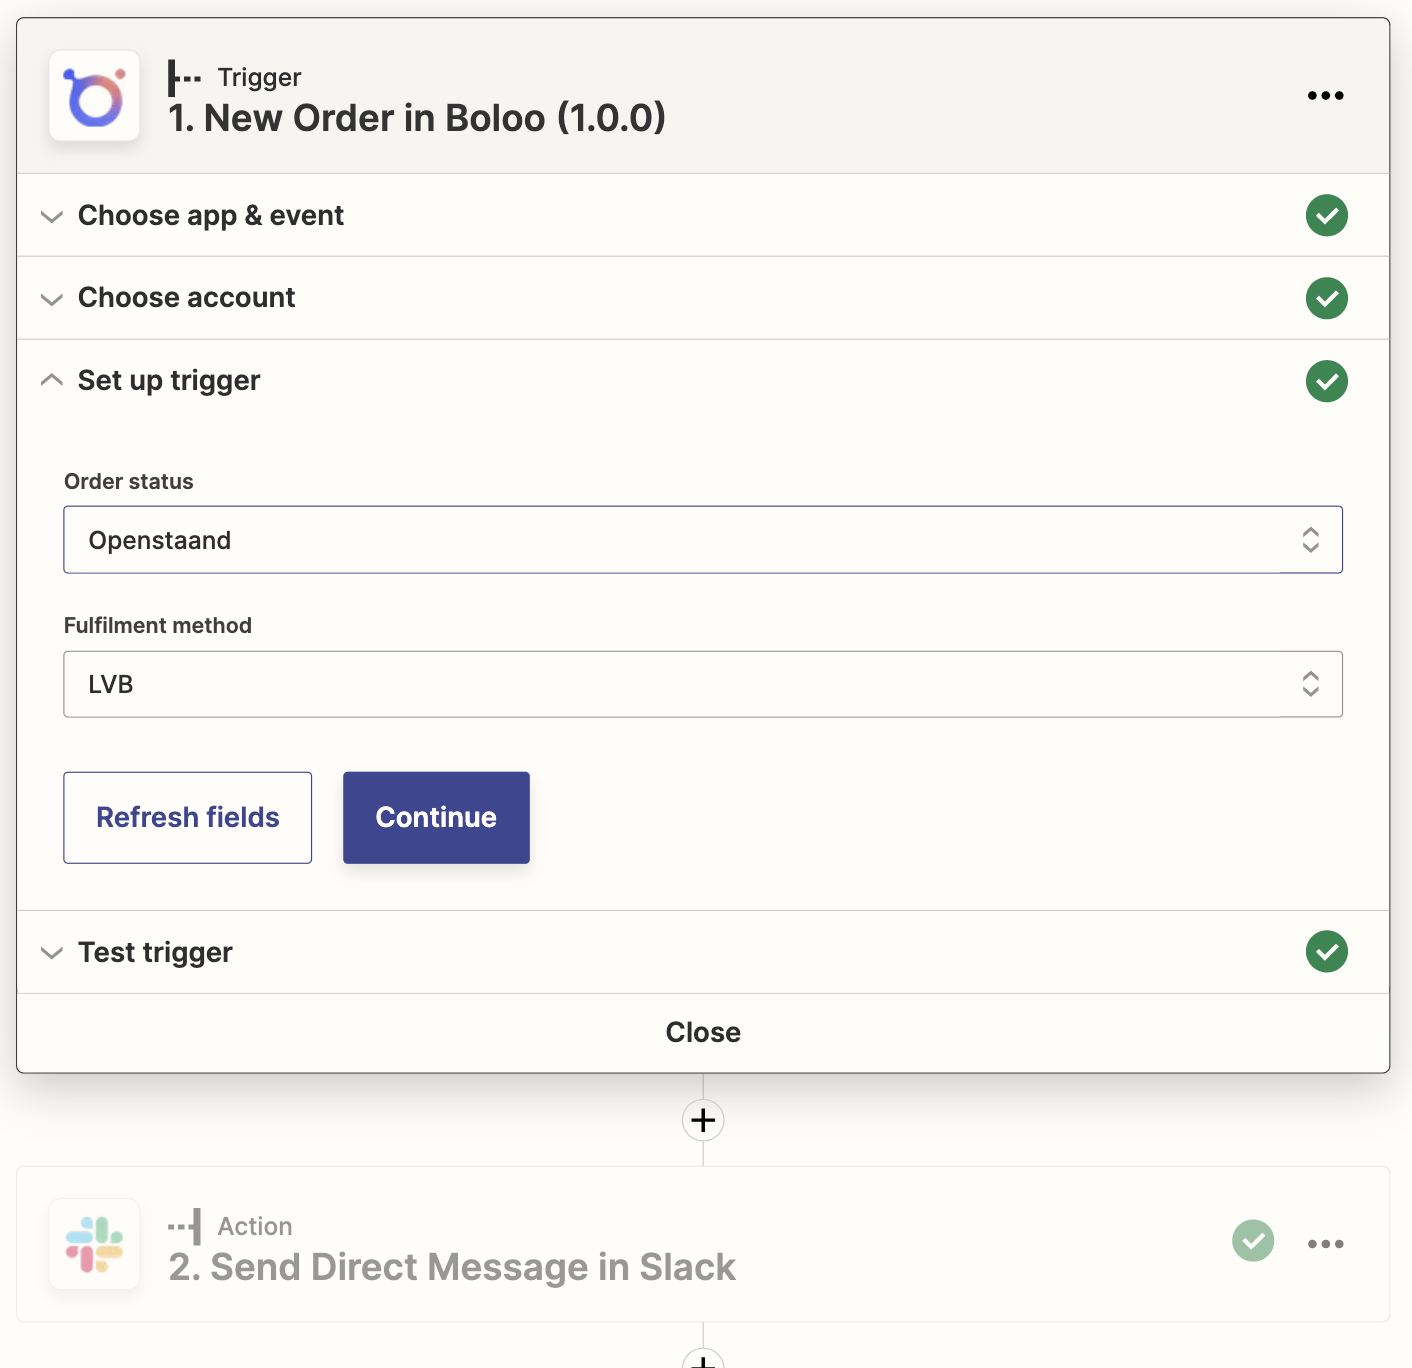The width and height of the screenshot is (1412, 1368).
Task: Open step 2 Send Direct Message in Slack
Action: [x=452, y=1267]
